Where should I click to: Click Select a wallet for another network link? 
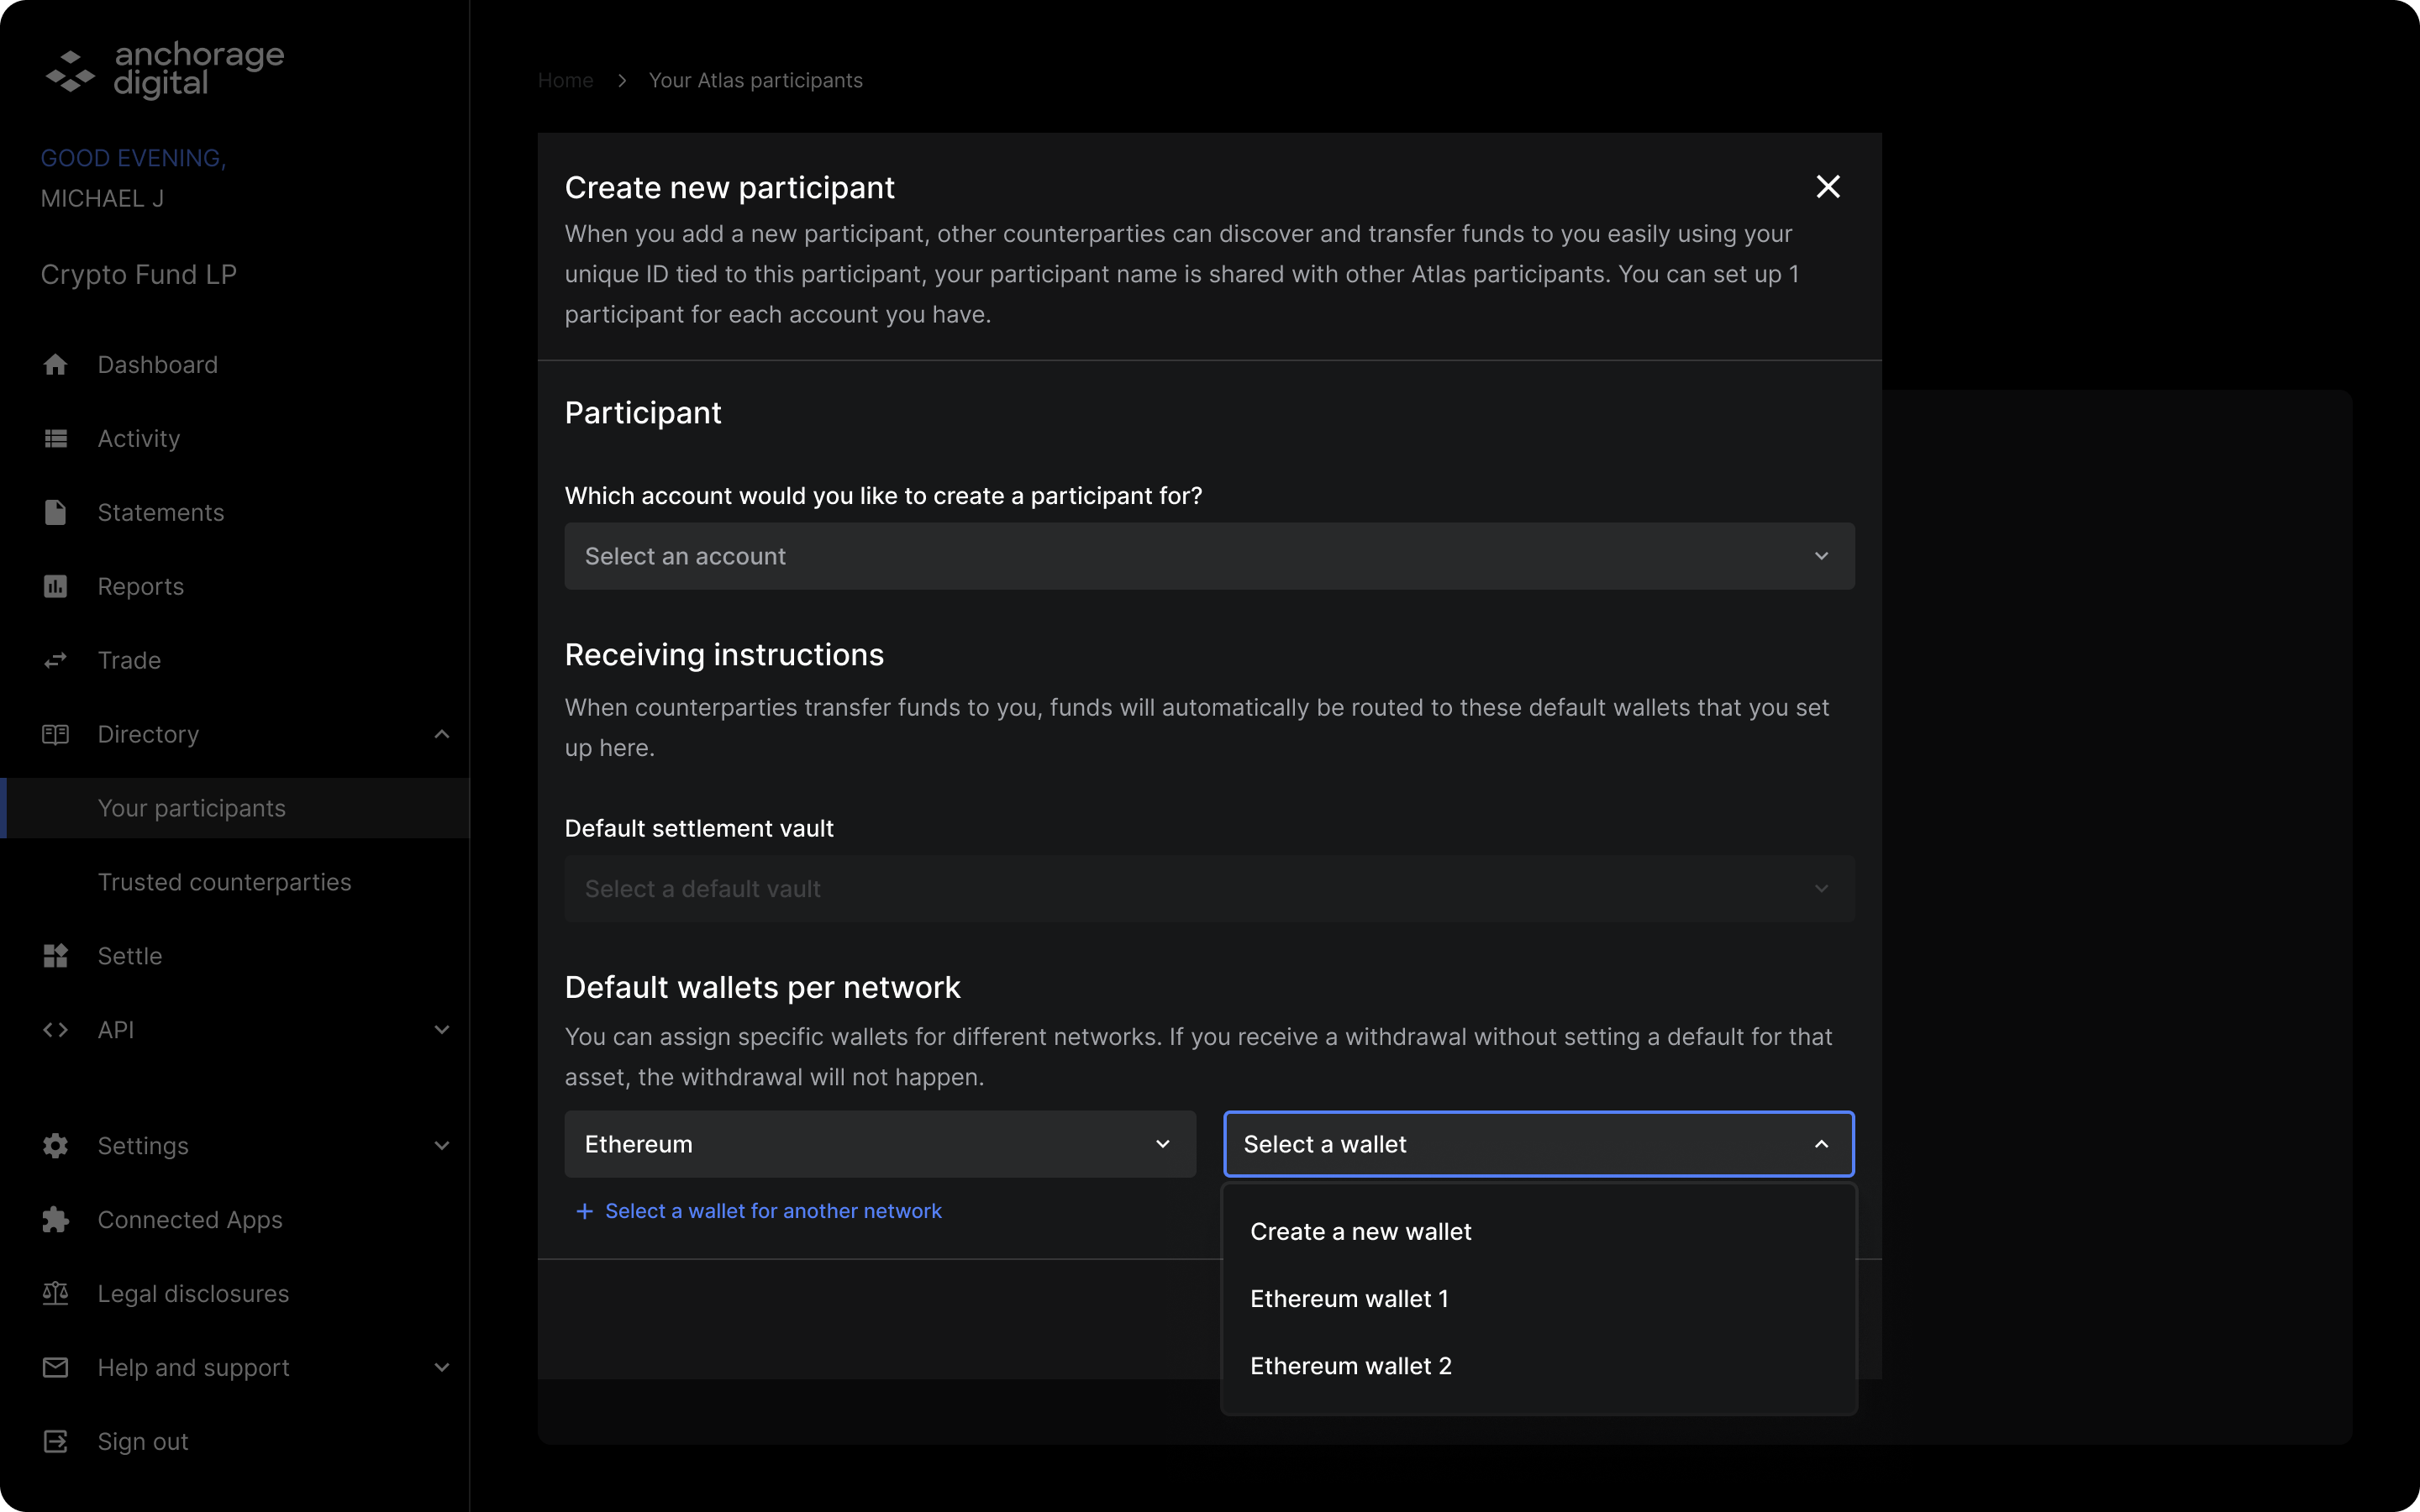pos(773,1211)
